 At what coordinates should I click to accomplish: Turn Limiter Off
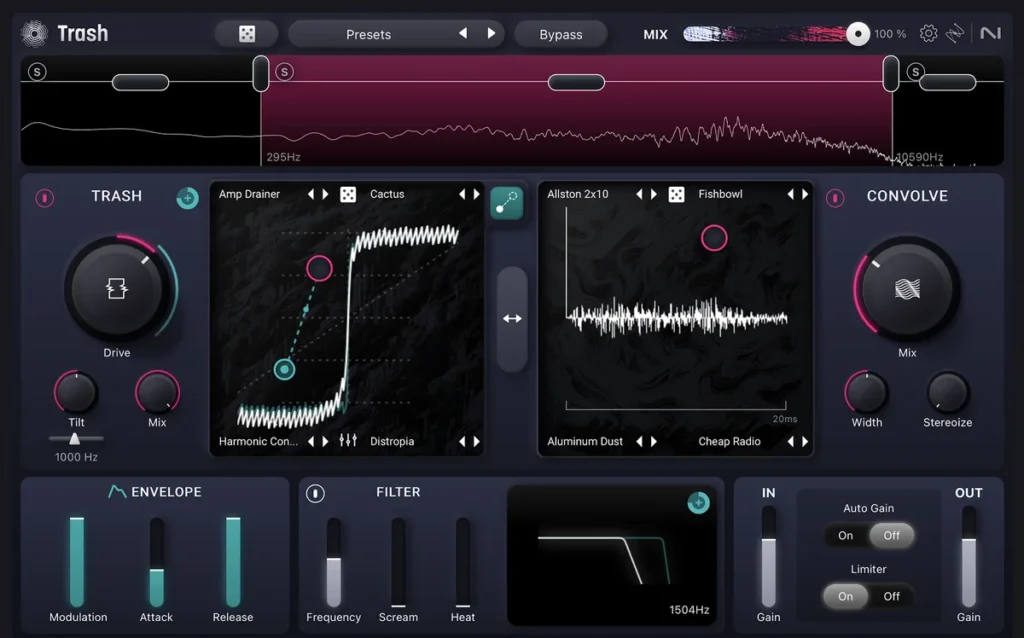tap(891, 596)
